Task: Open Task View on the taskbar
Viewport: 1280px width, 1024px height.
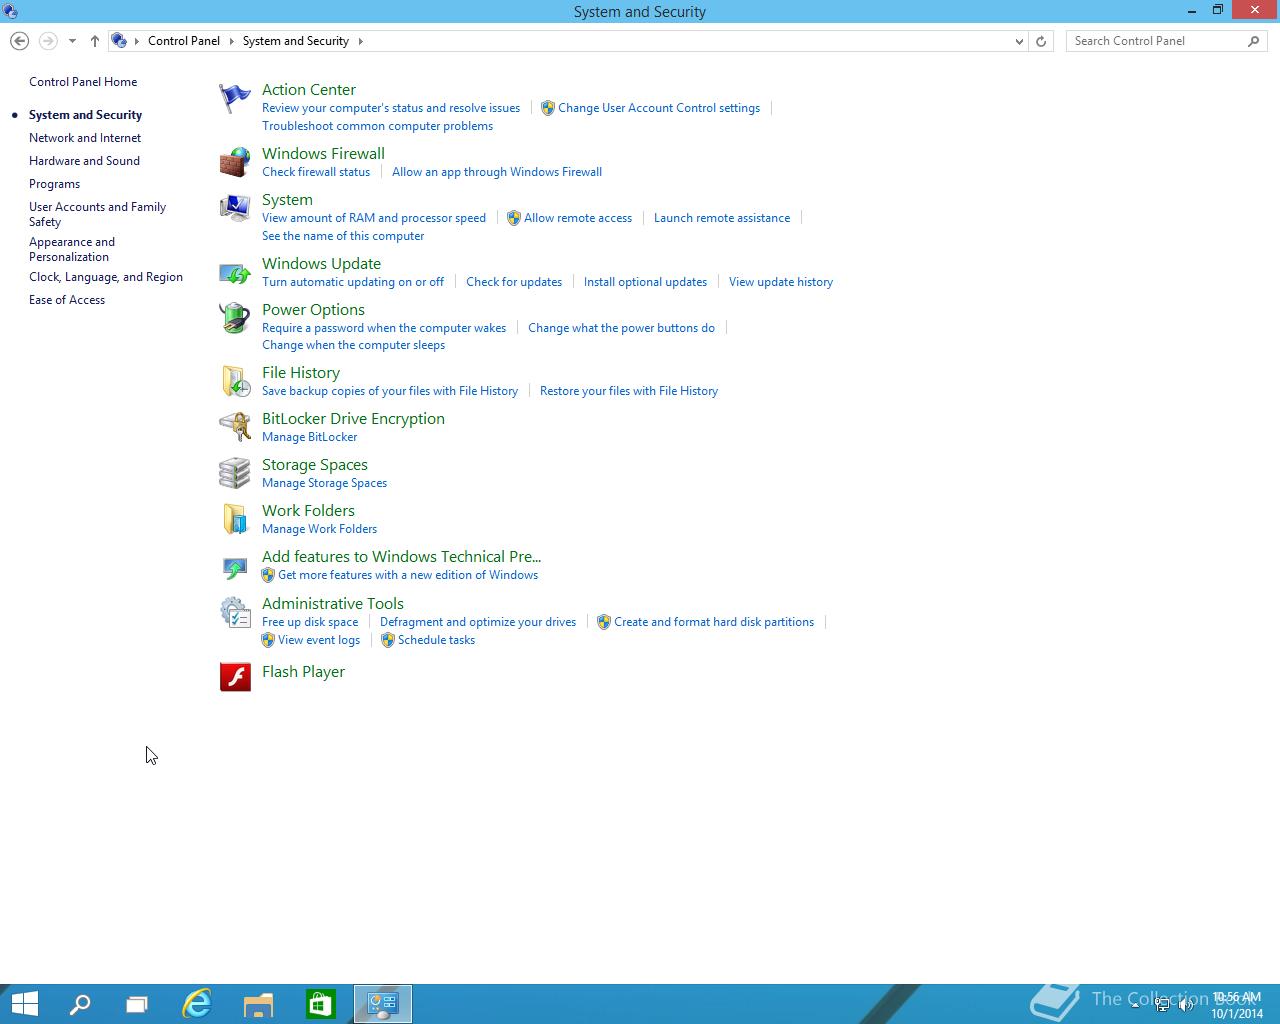Action: 137,1004
